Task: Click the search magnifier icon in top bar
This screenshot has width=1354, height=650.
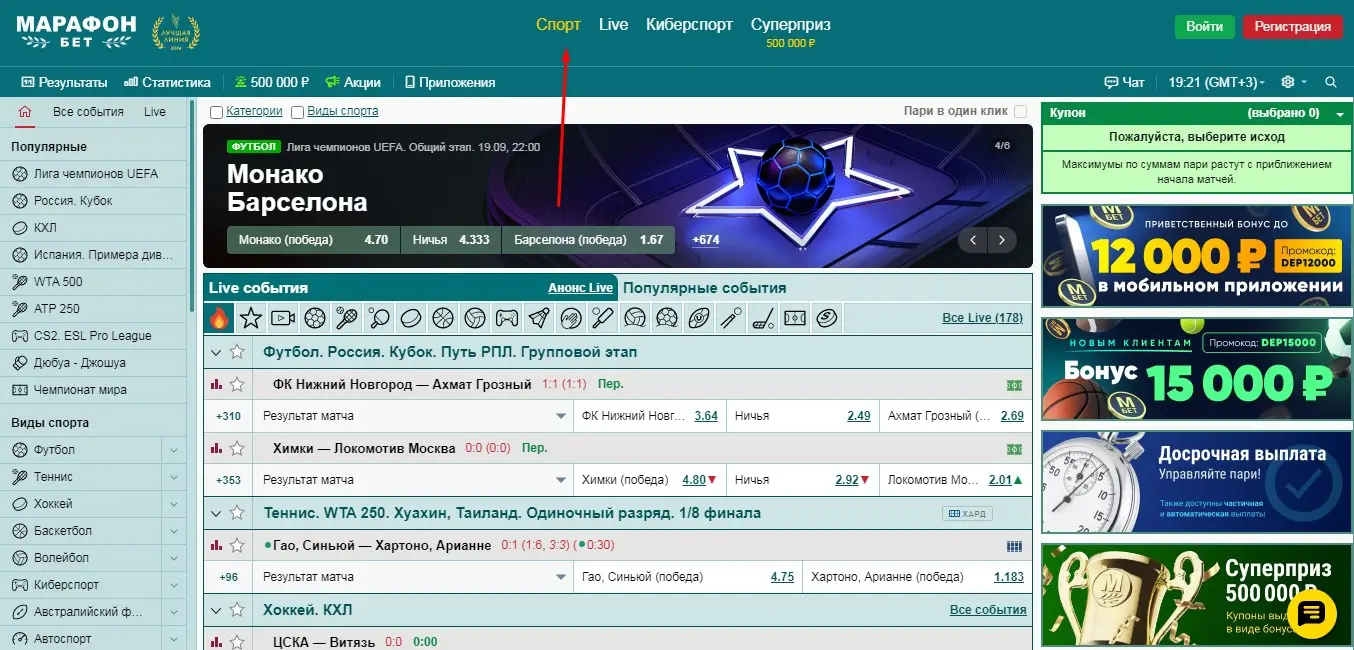Action: (1330, 82)
